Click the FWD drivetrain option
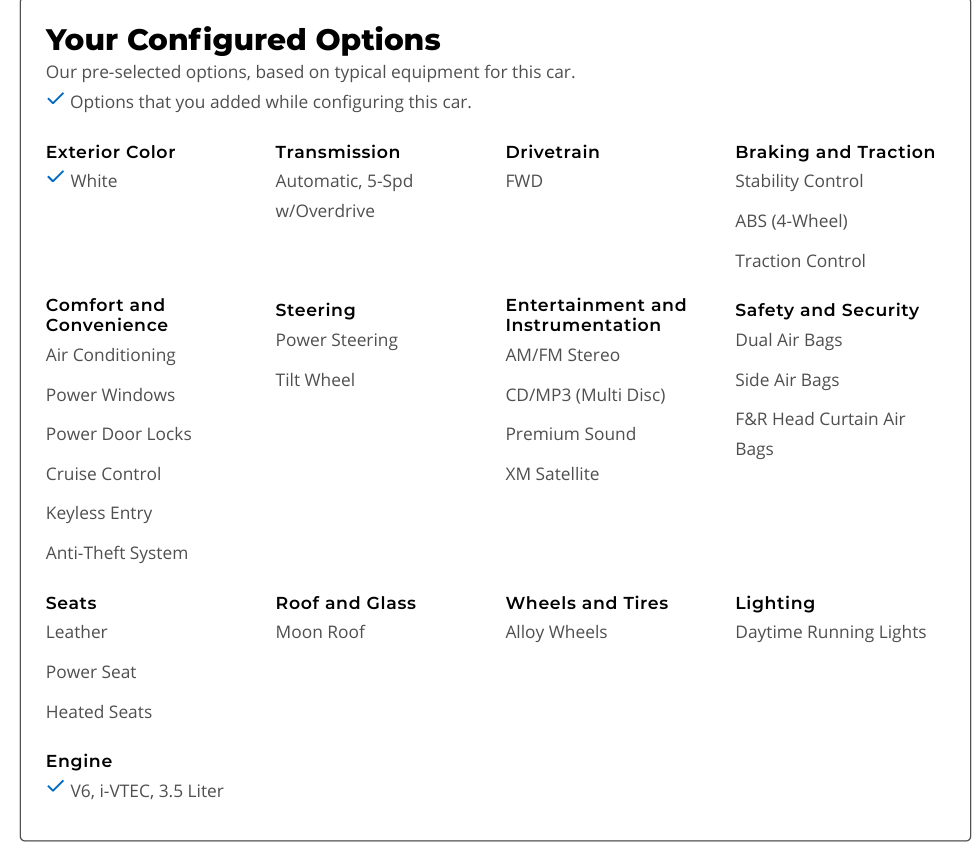Viewport: 976px width, 849px height. tap(524, 181)
